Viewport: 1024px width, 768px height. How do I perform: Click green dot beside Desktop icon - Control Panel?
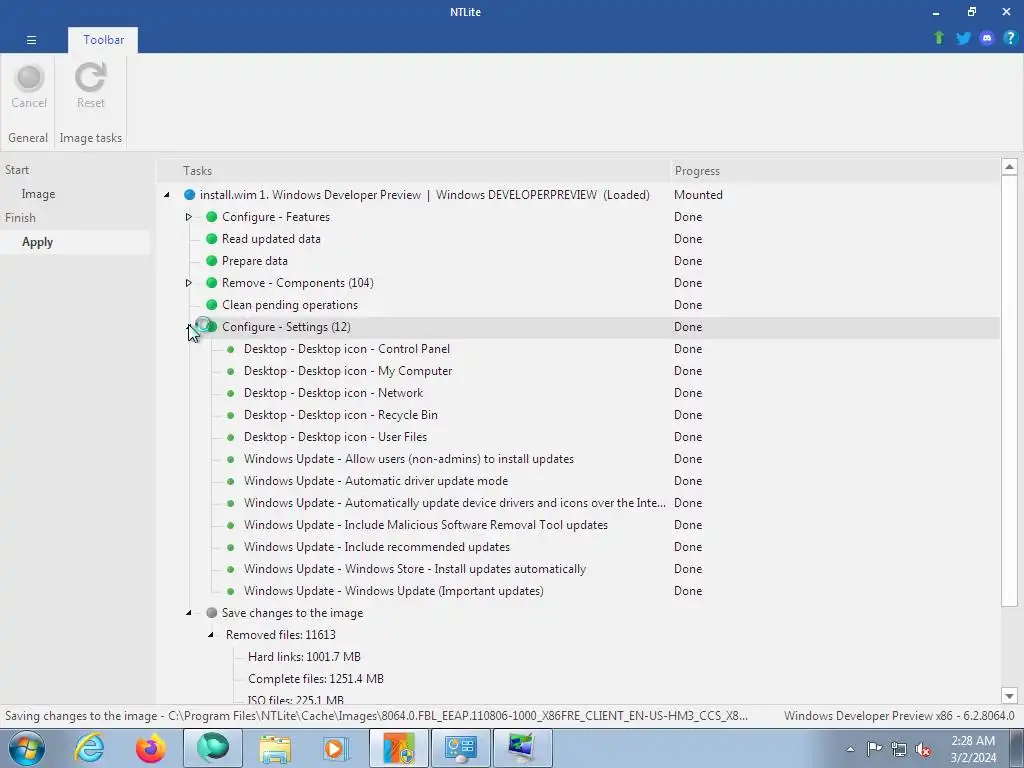(x=231, y=349)
